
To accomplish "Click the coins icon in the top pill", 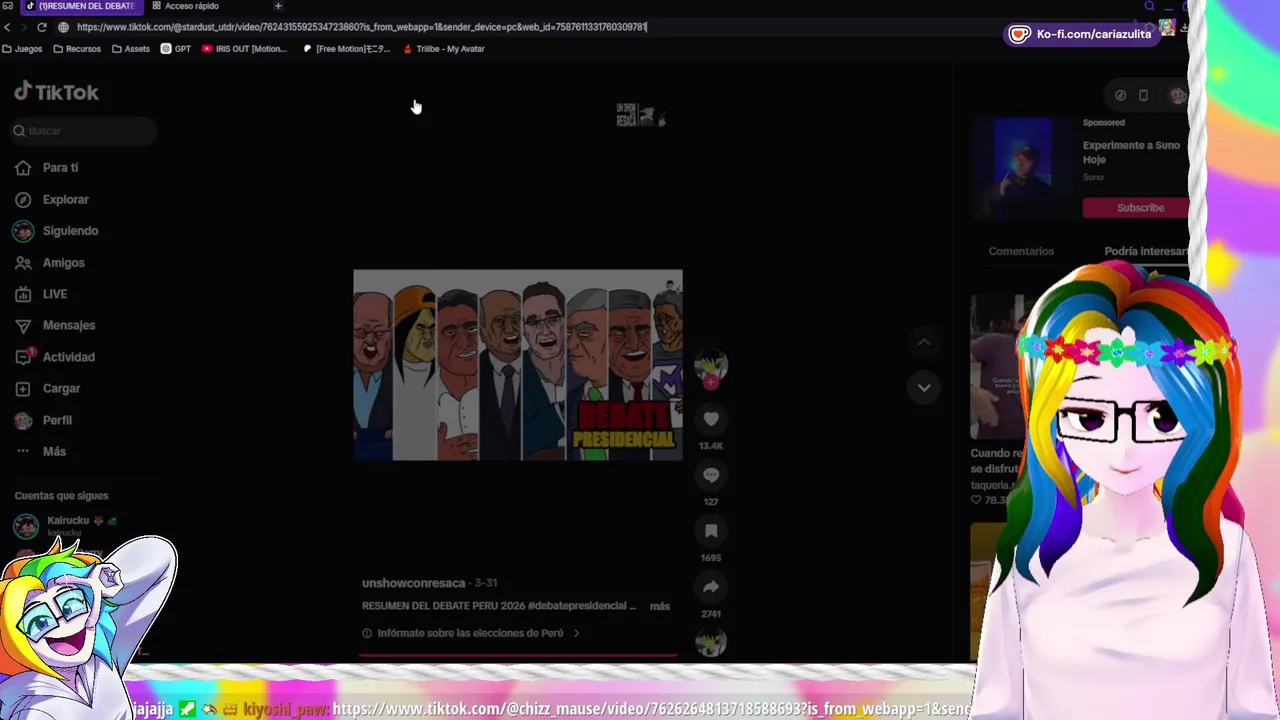I will [1121, 96].
